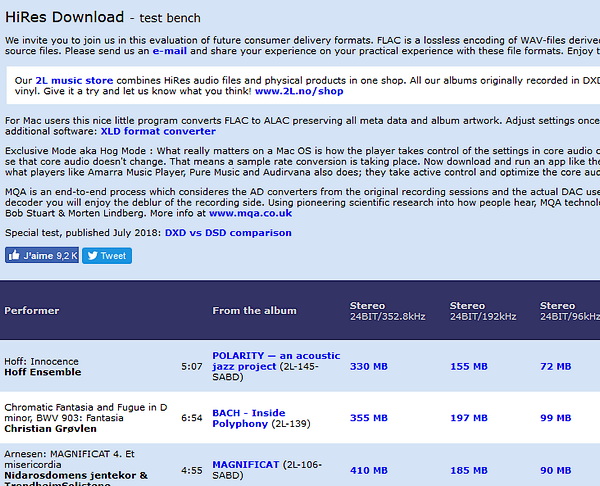
Task: Download Hoff Innocence 72 MB file
Action: (556, 366)
